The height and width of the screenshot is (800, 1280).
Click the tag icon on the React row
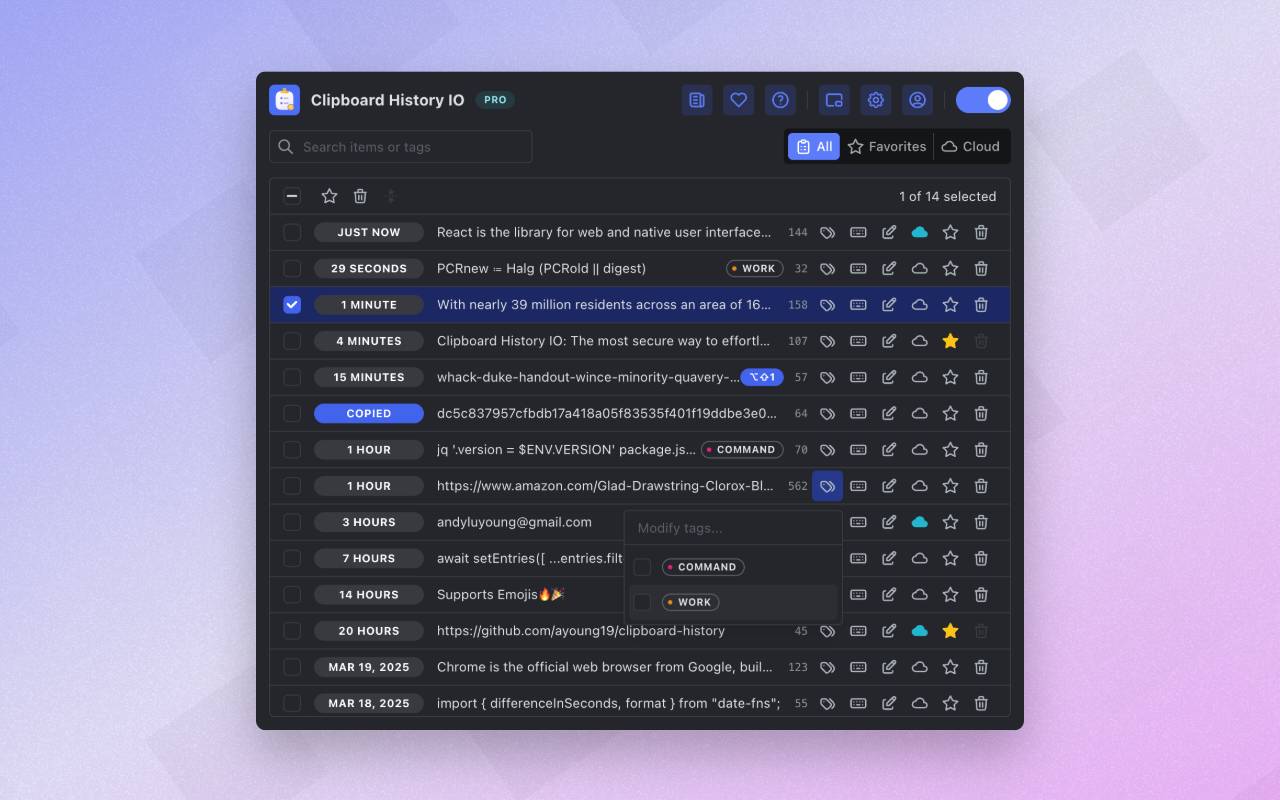point(827,232)
